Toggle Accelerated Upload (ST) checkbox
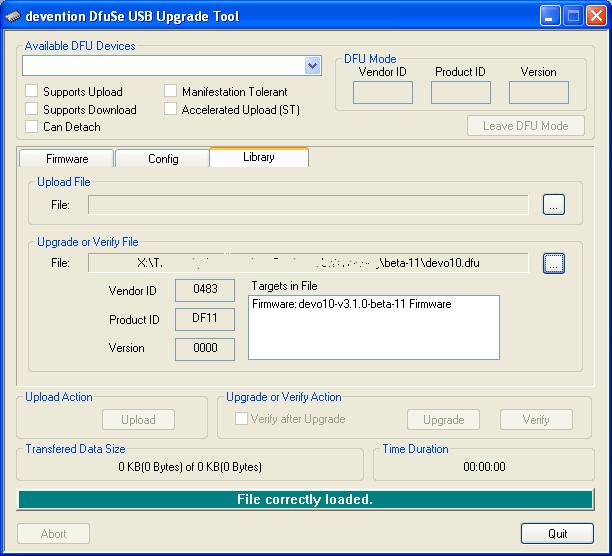The image size is (612, 556). click(170, 109)
